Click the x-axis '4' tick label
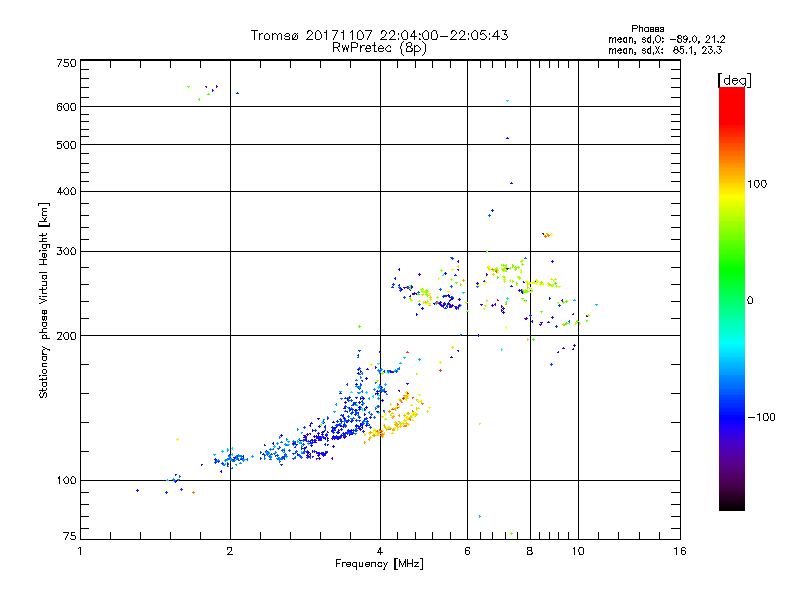800x600 pixels. [x=380, y=552]
